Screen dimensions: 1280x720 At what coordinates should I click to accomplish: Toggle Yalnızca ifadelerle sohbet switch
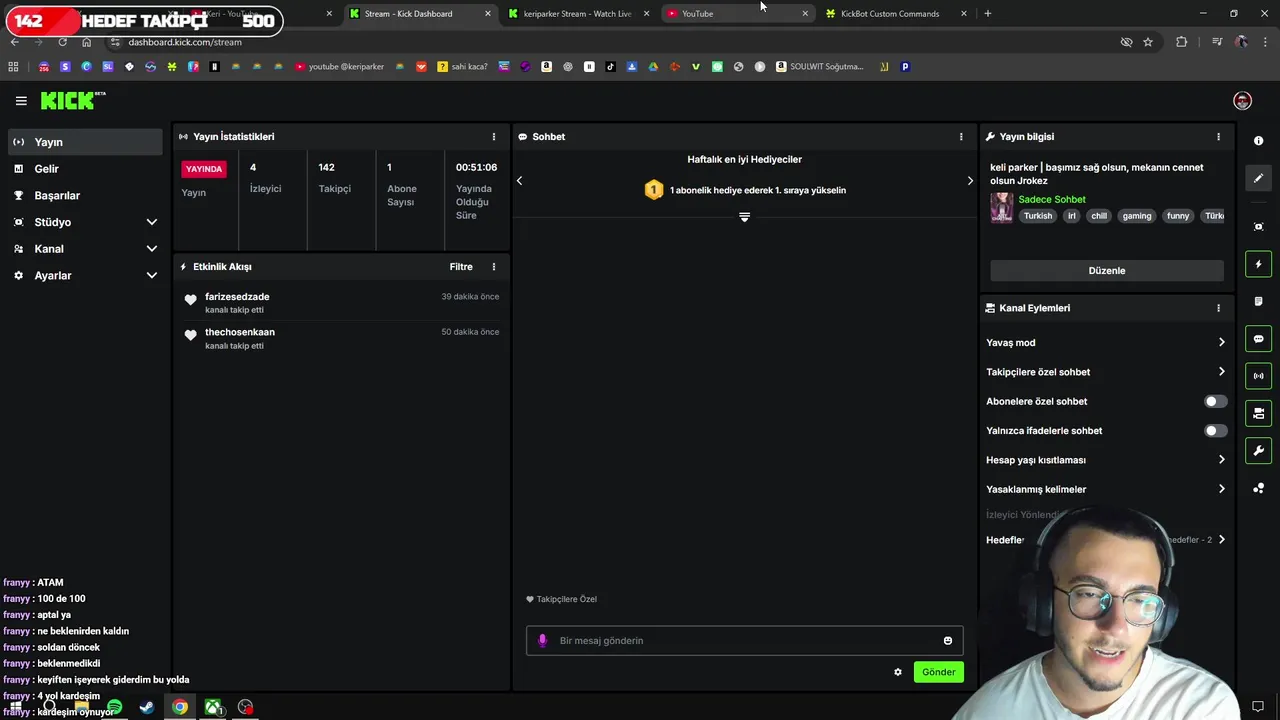(x=1215, y=431)
